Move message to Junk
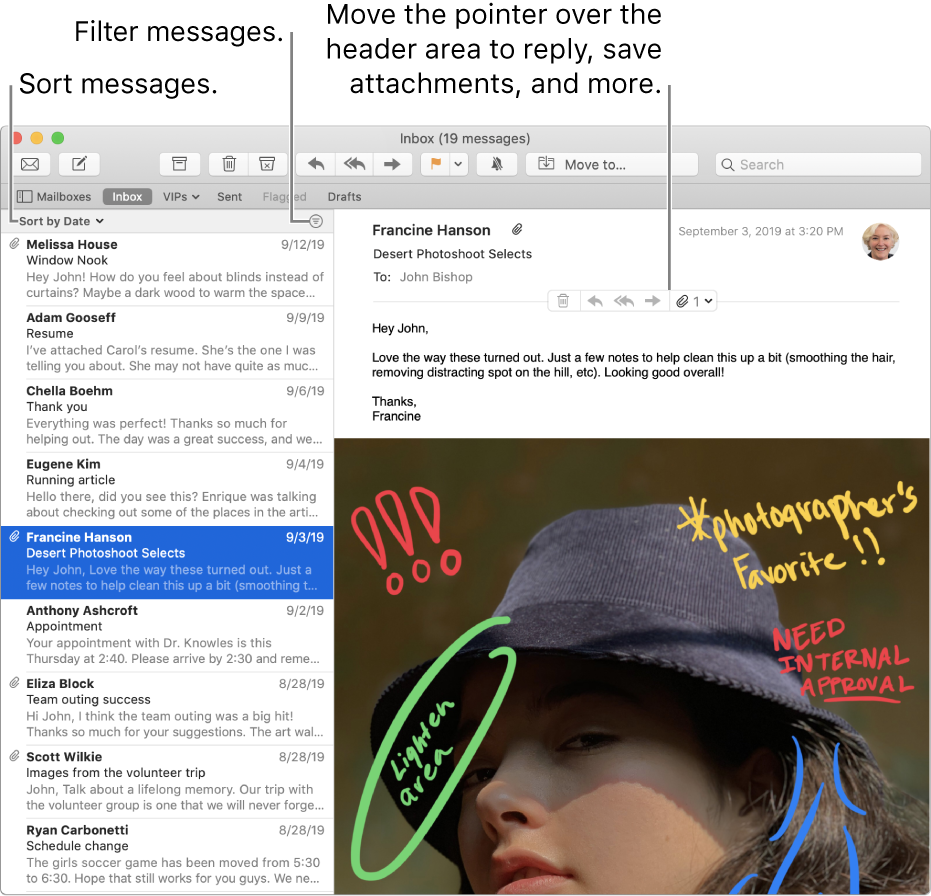Image resolution: width=931 pixels, height=896 pixels. point(267,164)
